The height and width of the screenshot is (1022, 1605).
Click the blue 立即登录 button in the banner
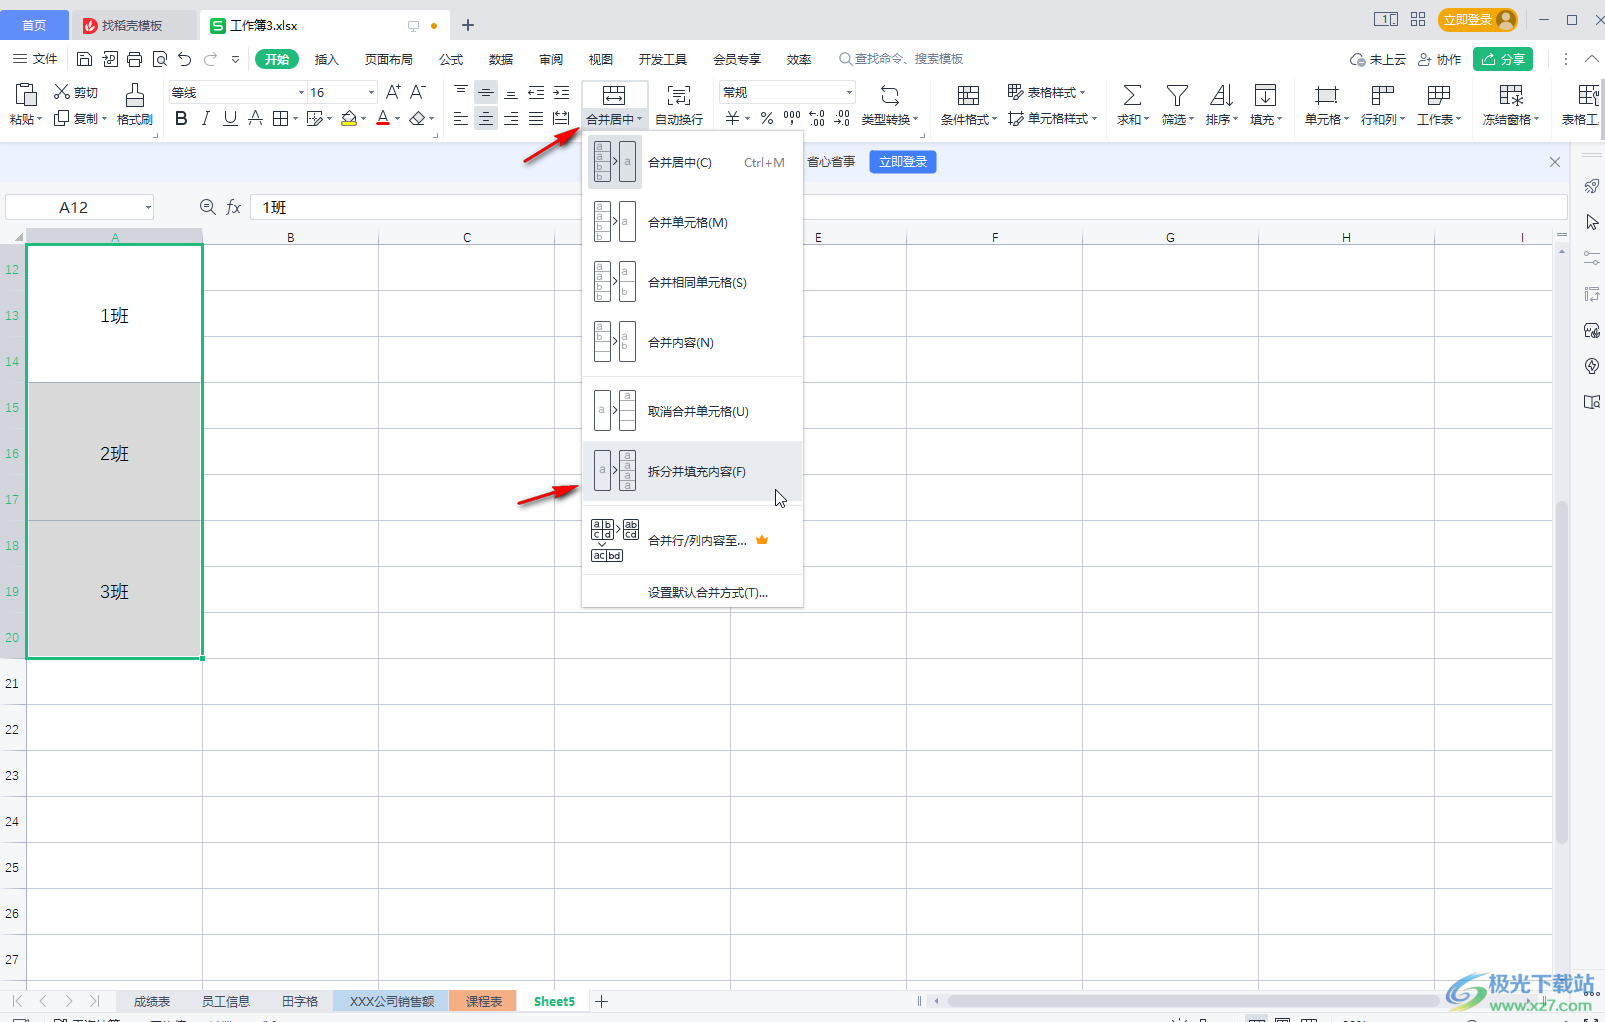tap(902, 162)
